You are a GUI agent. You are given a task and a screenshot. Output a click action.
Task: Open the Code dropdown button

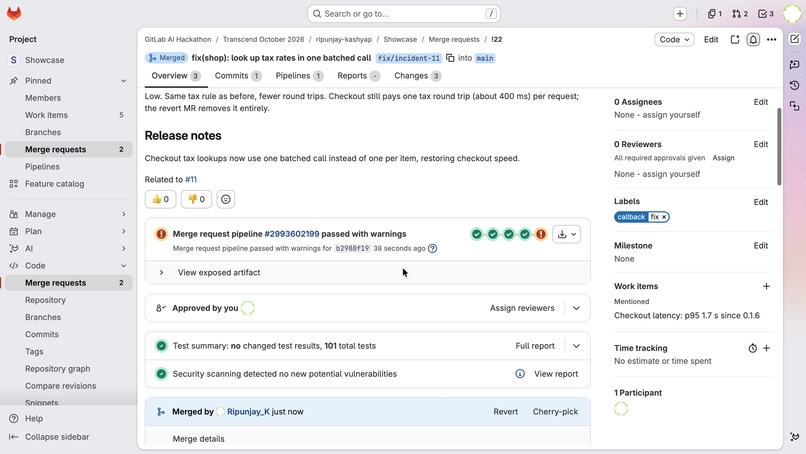674,40
